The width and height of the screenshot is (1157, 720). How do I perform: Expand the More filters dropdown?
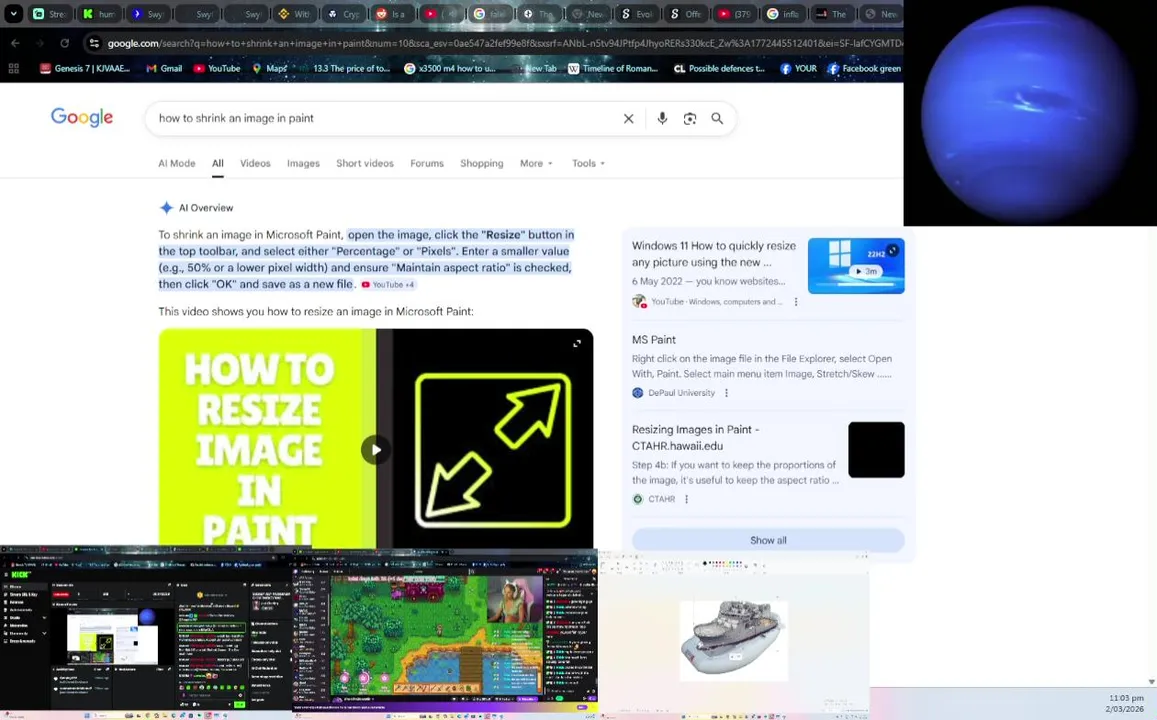coord(536,163)
